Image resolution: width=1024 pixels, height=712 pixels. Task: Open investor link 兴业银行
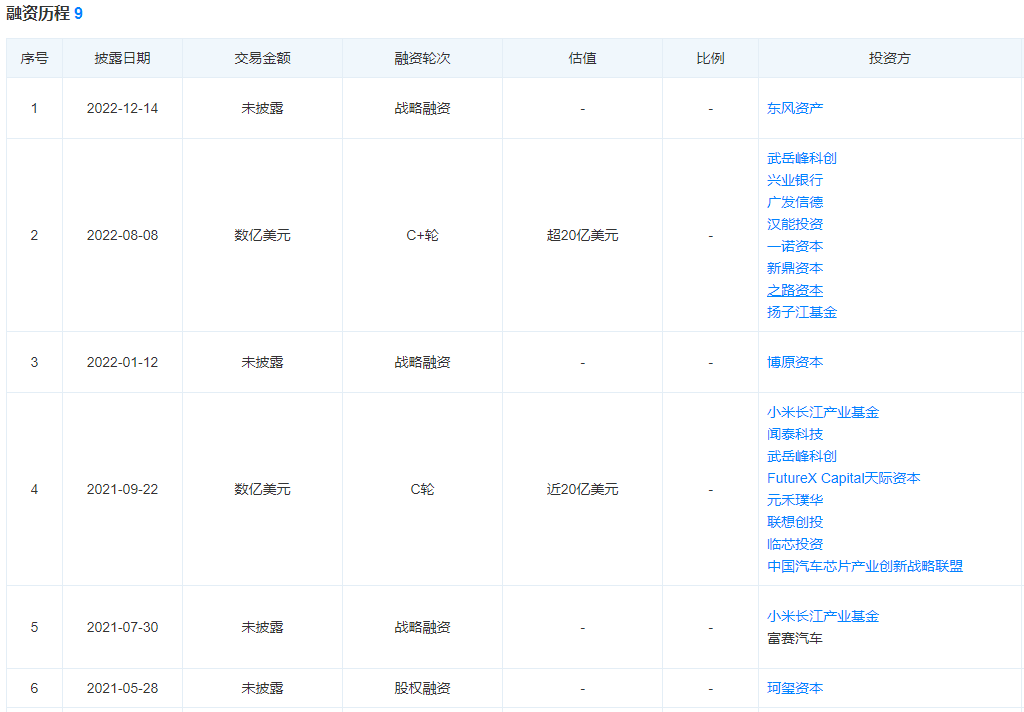click(x=795, y=180)
